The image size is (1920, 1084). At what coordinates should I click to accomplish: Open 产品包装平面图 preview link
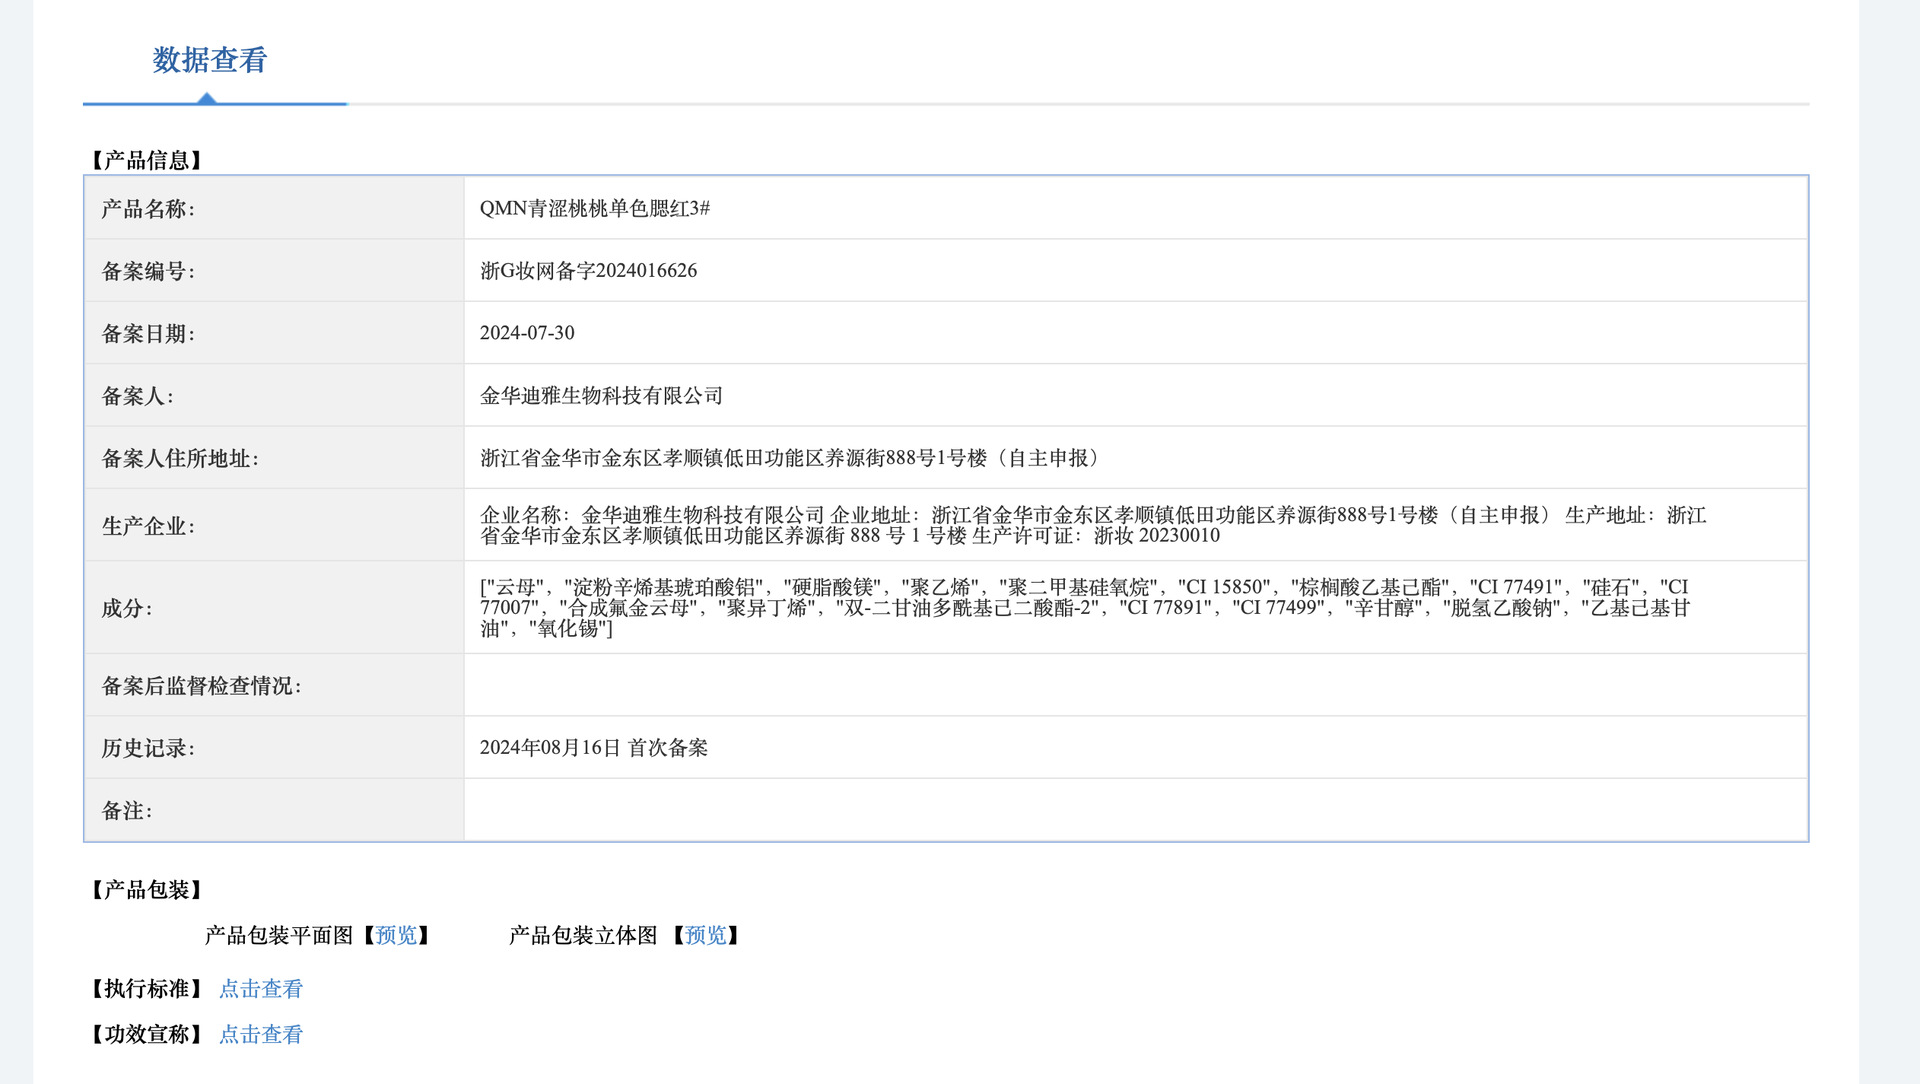pyautogui.click(x=396, y=935)
